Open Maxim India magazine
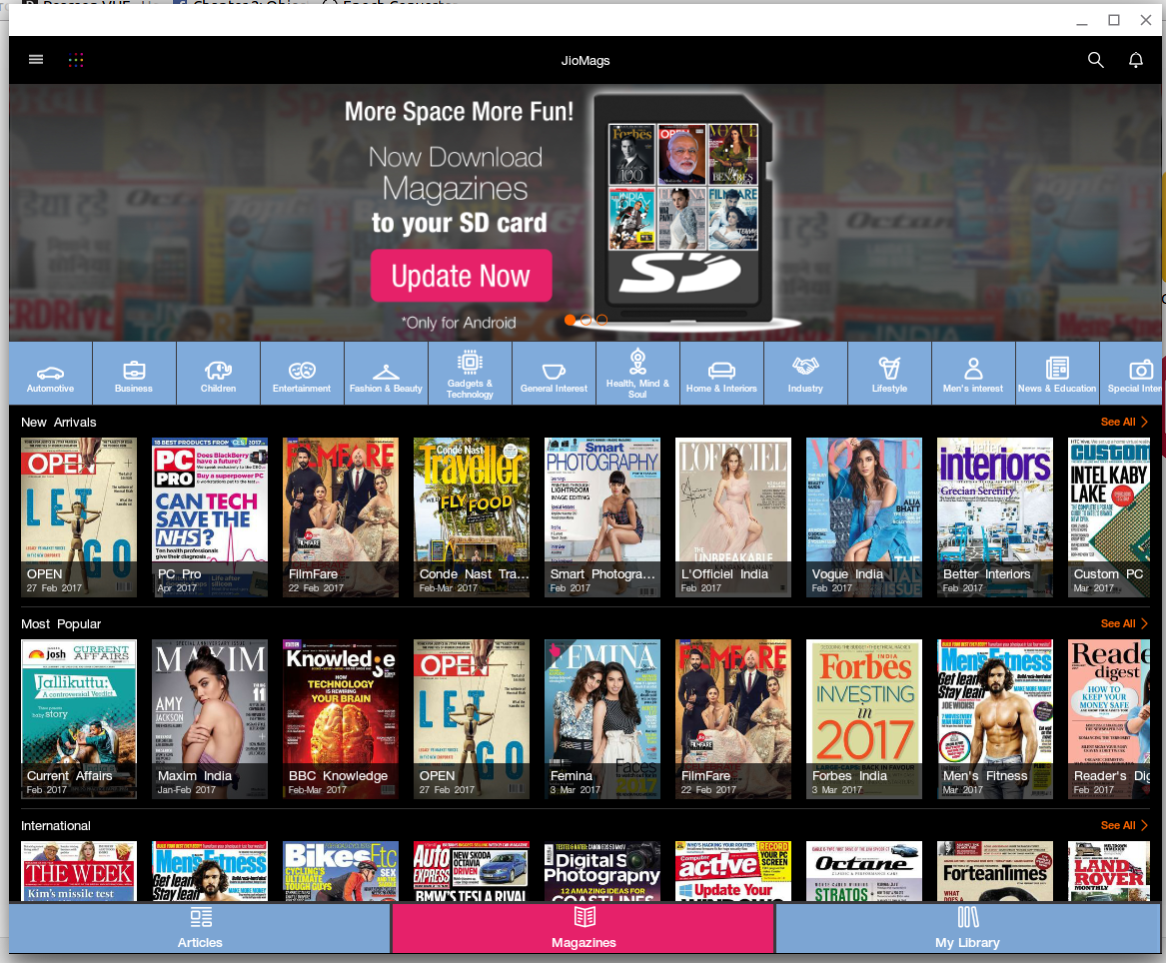This screenshot has height=963, width=1166. (210, 719)
